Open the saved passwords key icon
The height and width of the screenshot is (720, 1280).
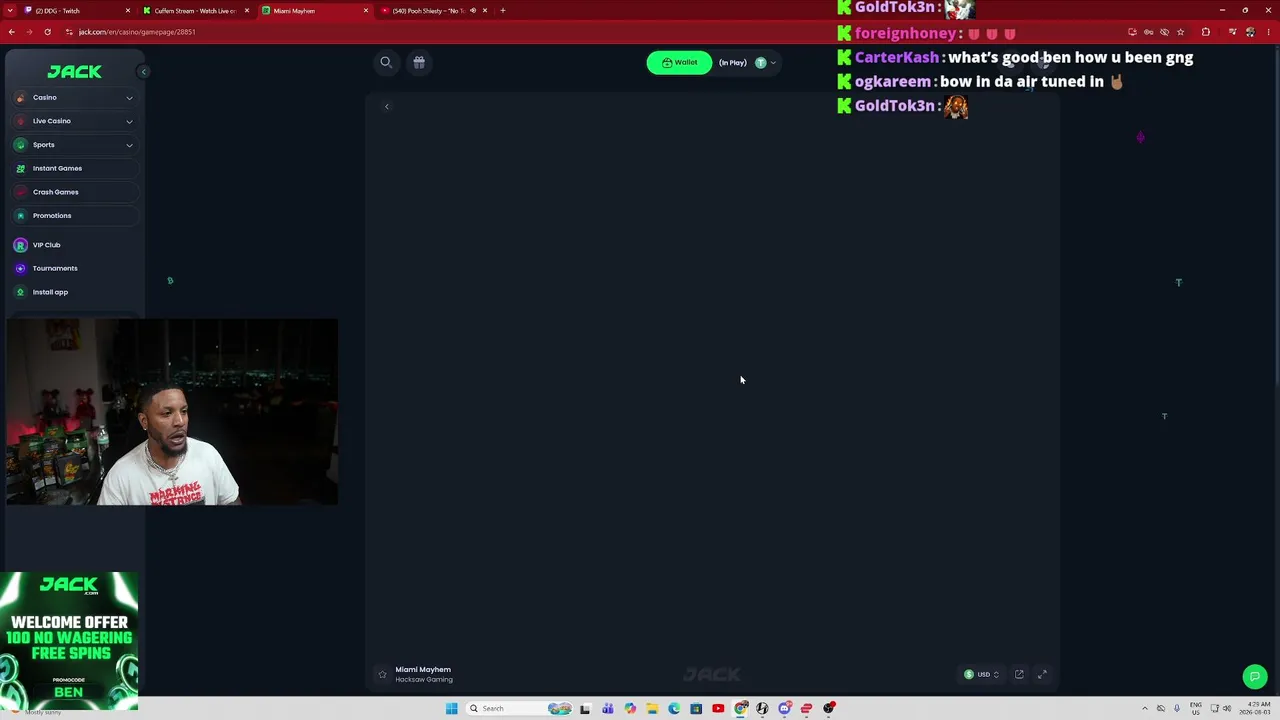pyautogui.click(x=1148, y=32)
